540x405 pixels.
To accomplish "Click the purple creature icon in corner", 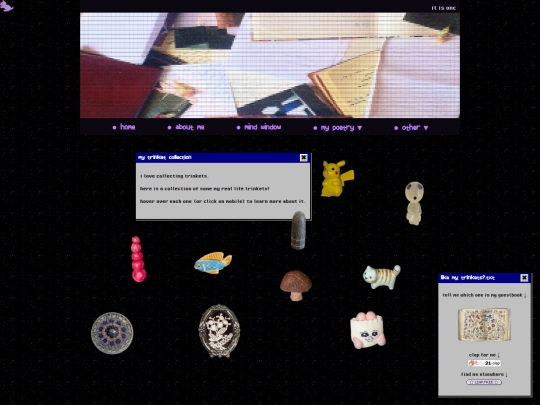I will [6, 6].
